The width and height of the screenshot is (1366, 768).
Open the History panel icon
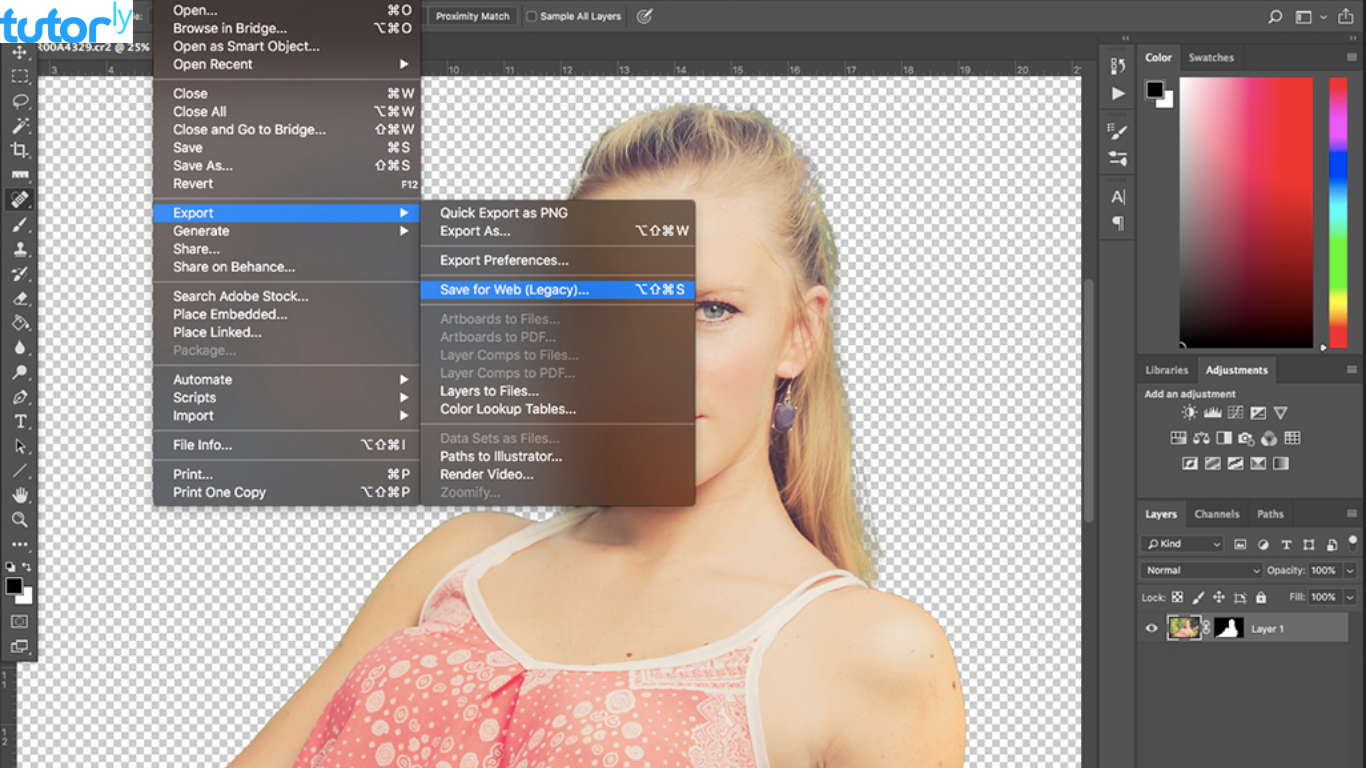tap(1118, 66)
